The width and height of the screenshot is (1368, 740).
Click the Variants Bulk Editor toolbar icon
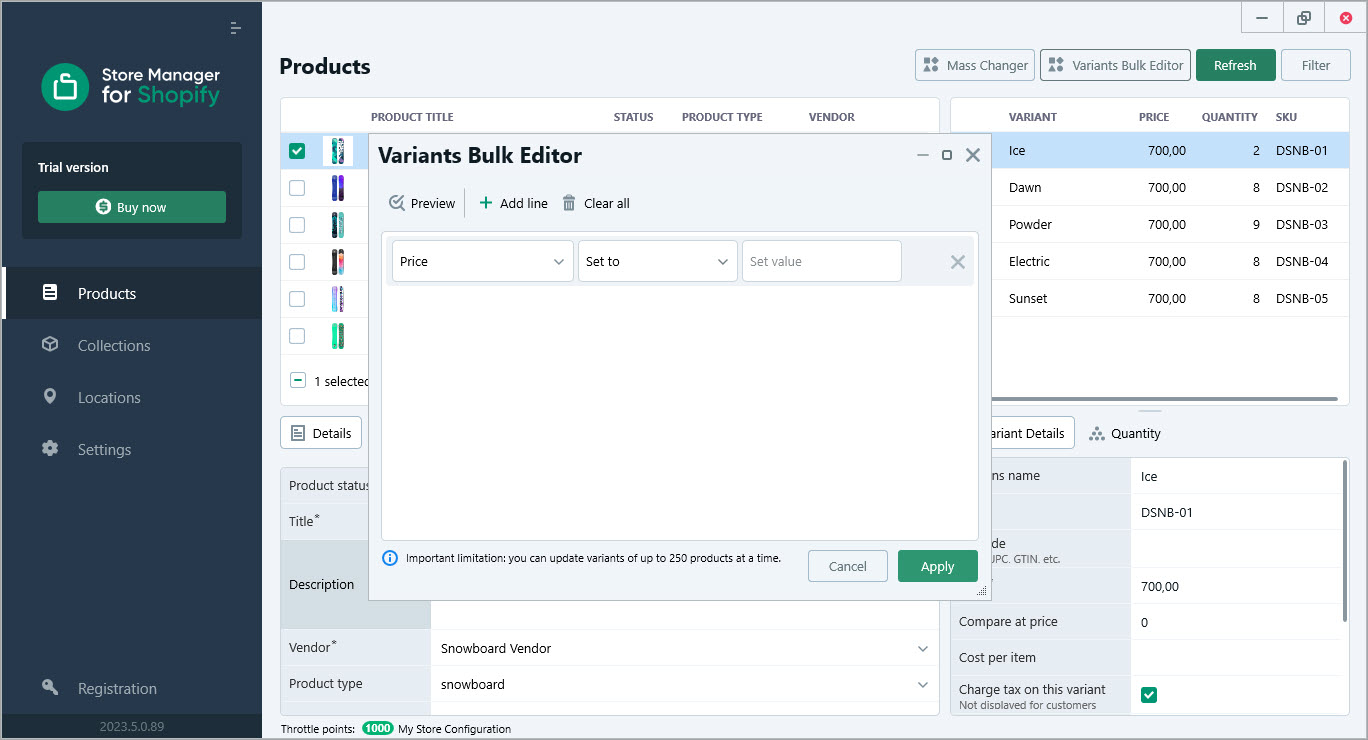(x=1056, y=65)
